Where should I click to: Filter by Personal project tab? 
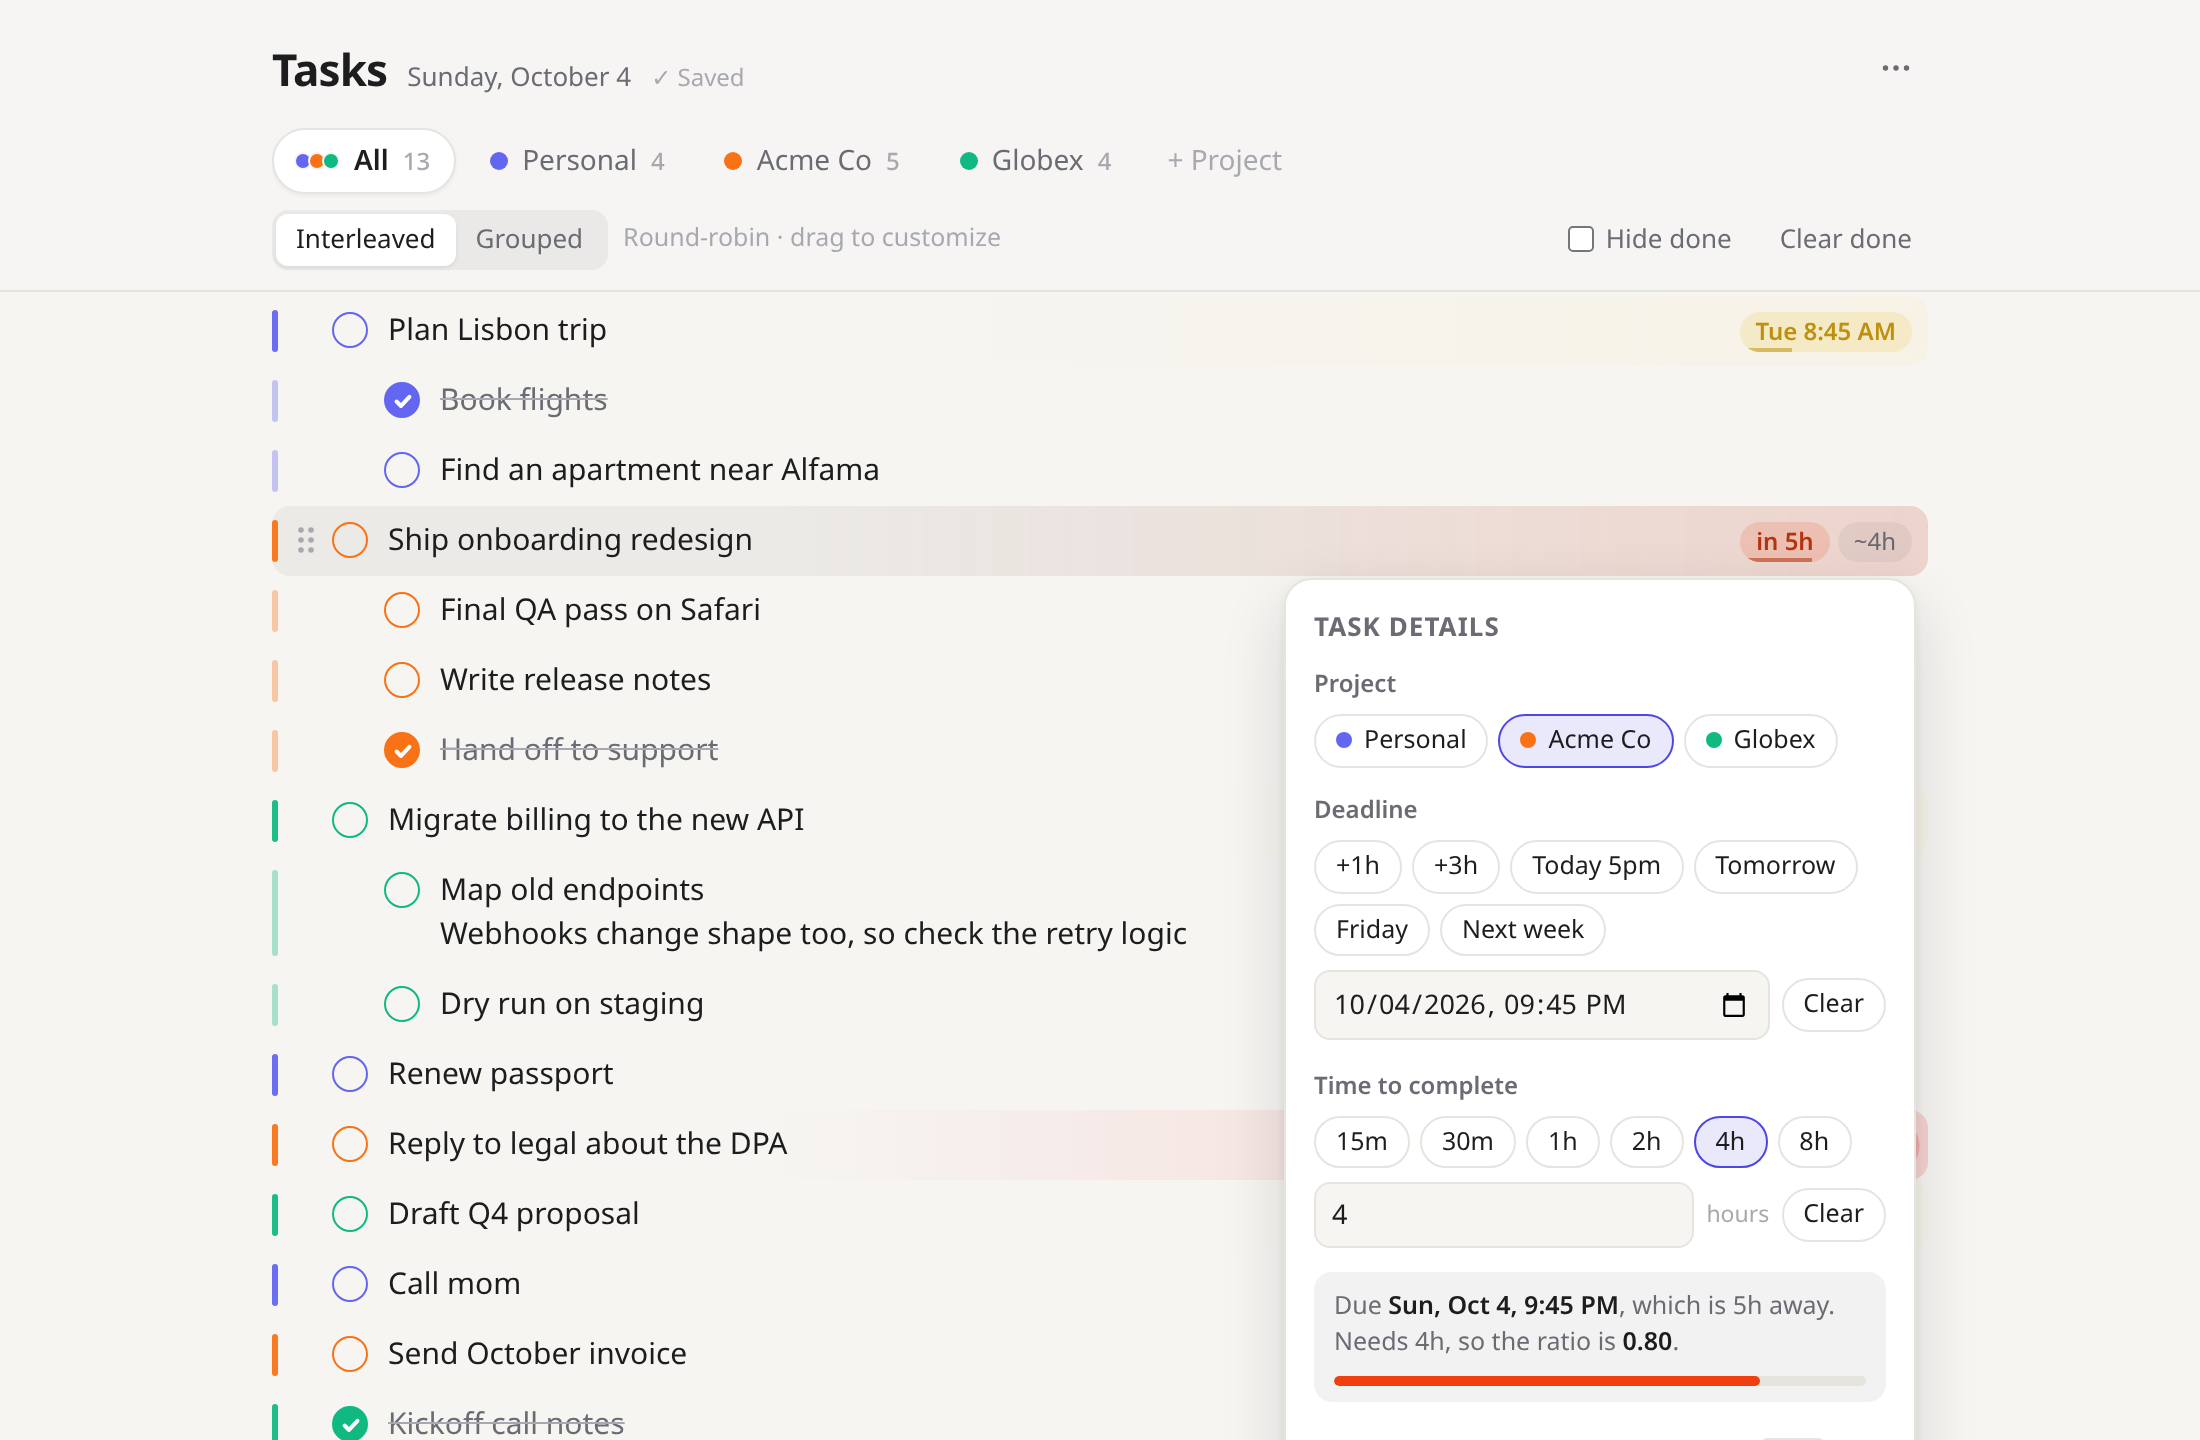coord(577,161)
